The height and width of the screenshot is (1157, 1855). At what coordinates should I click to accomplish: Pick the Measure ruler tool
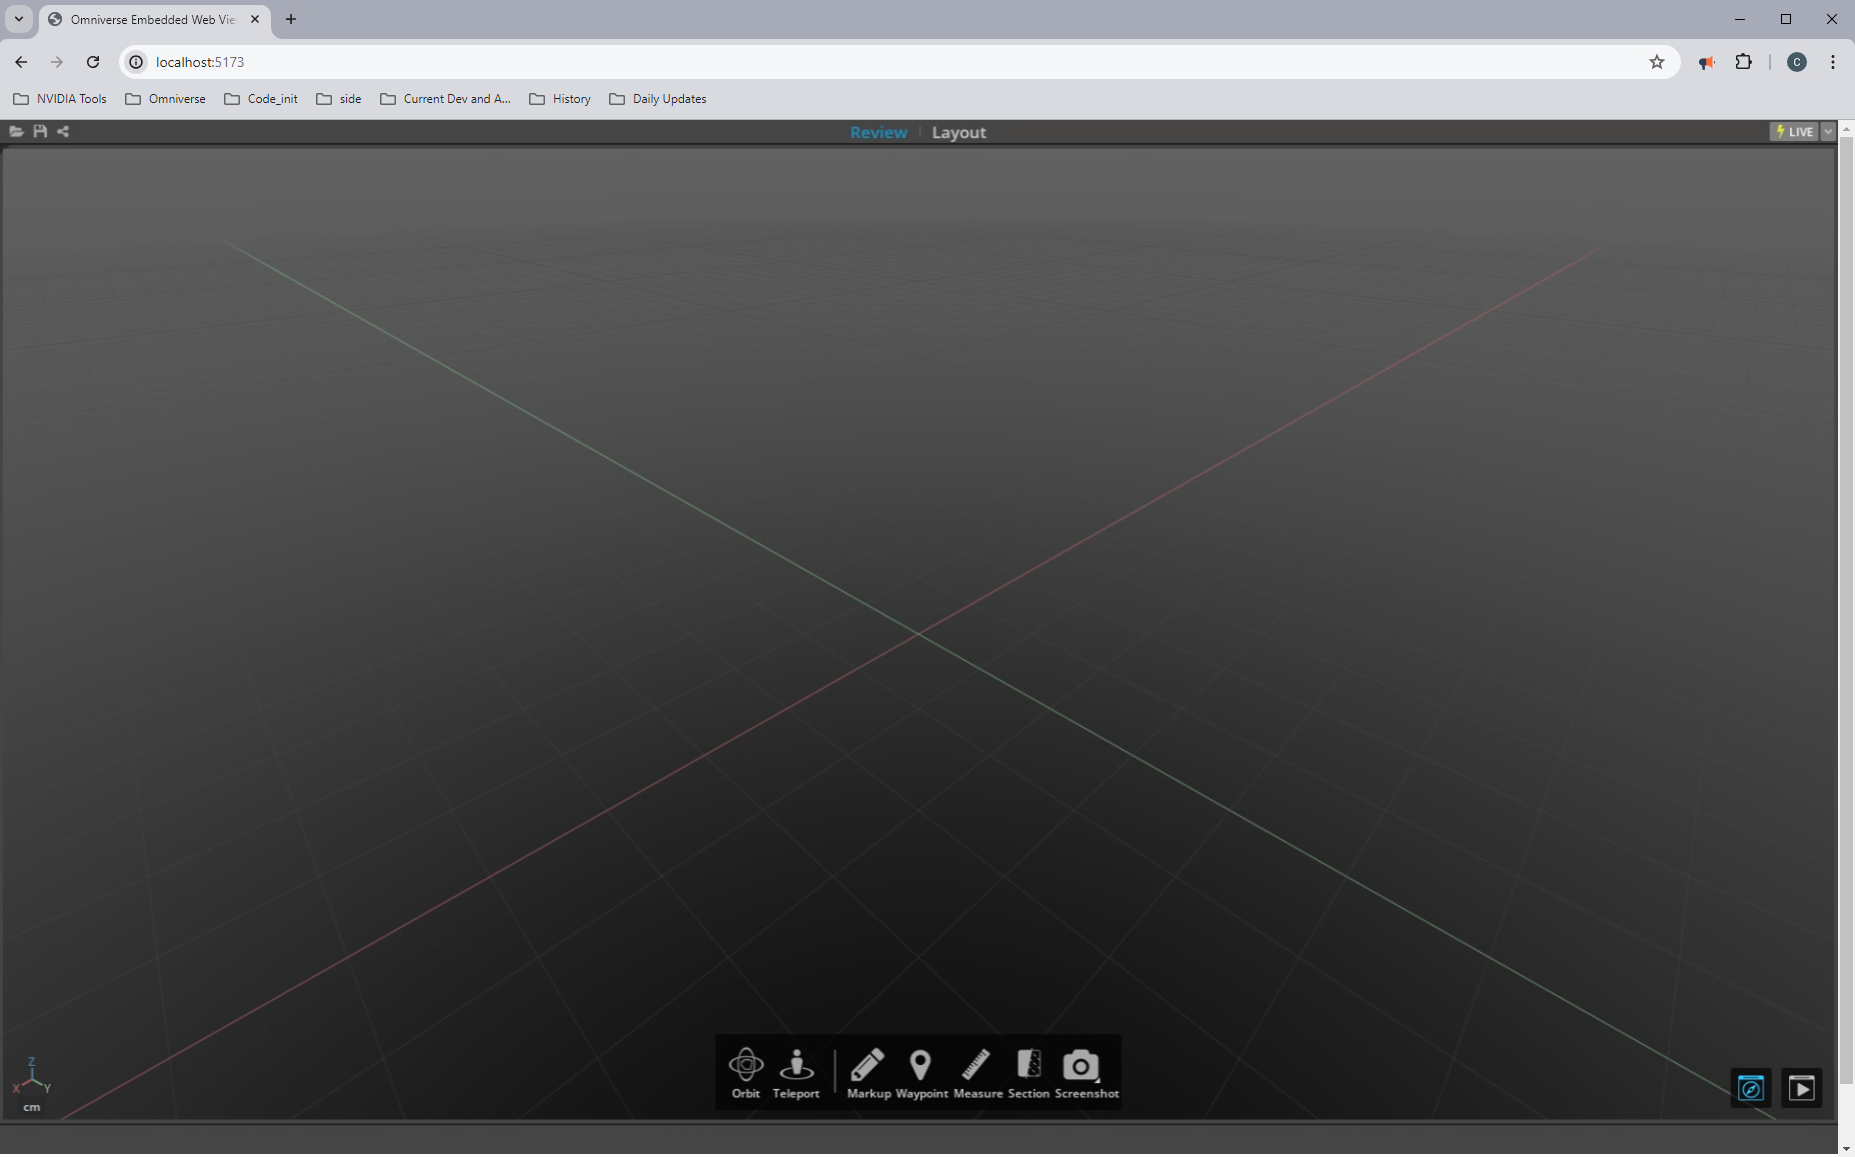[x=977, y=1073]
